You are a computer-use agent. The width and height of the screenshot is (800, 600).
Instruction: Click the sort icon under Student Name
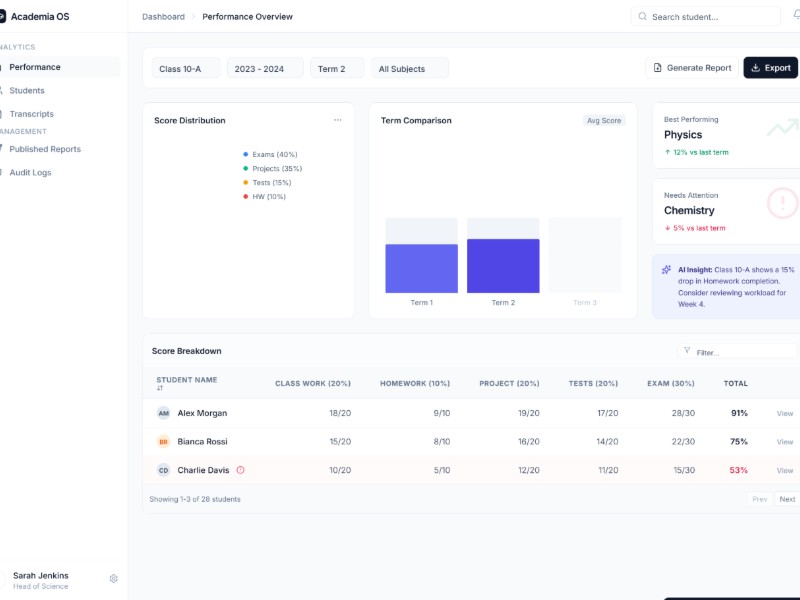click(x=159, y=388)
